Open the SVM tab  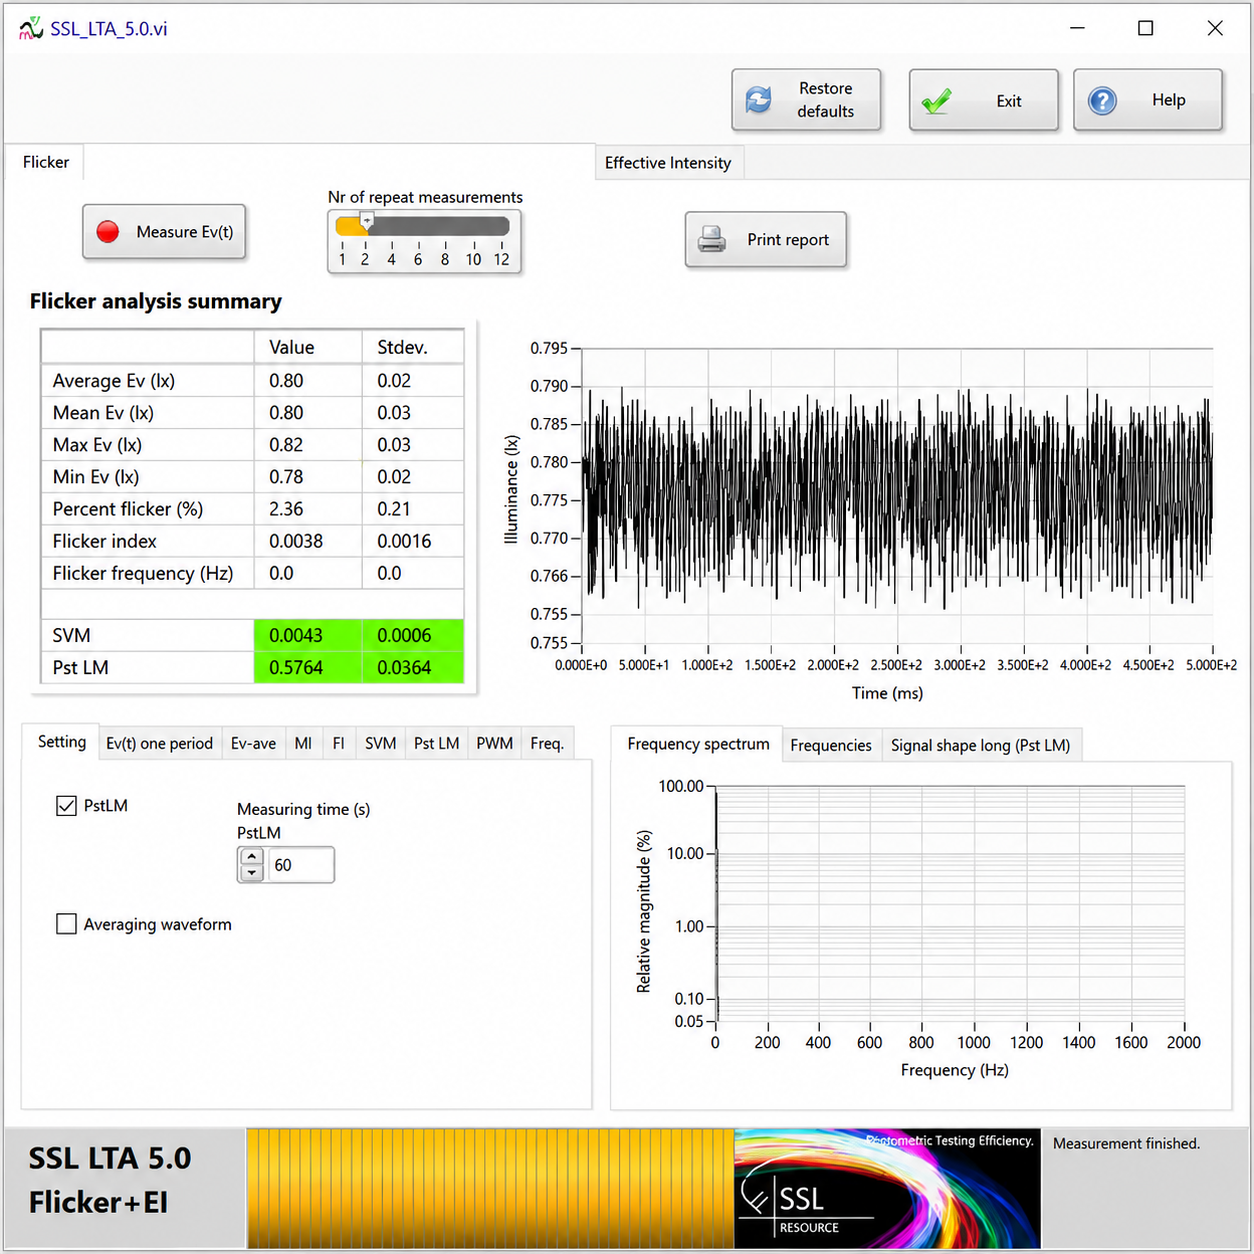coord(381,743)
